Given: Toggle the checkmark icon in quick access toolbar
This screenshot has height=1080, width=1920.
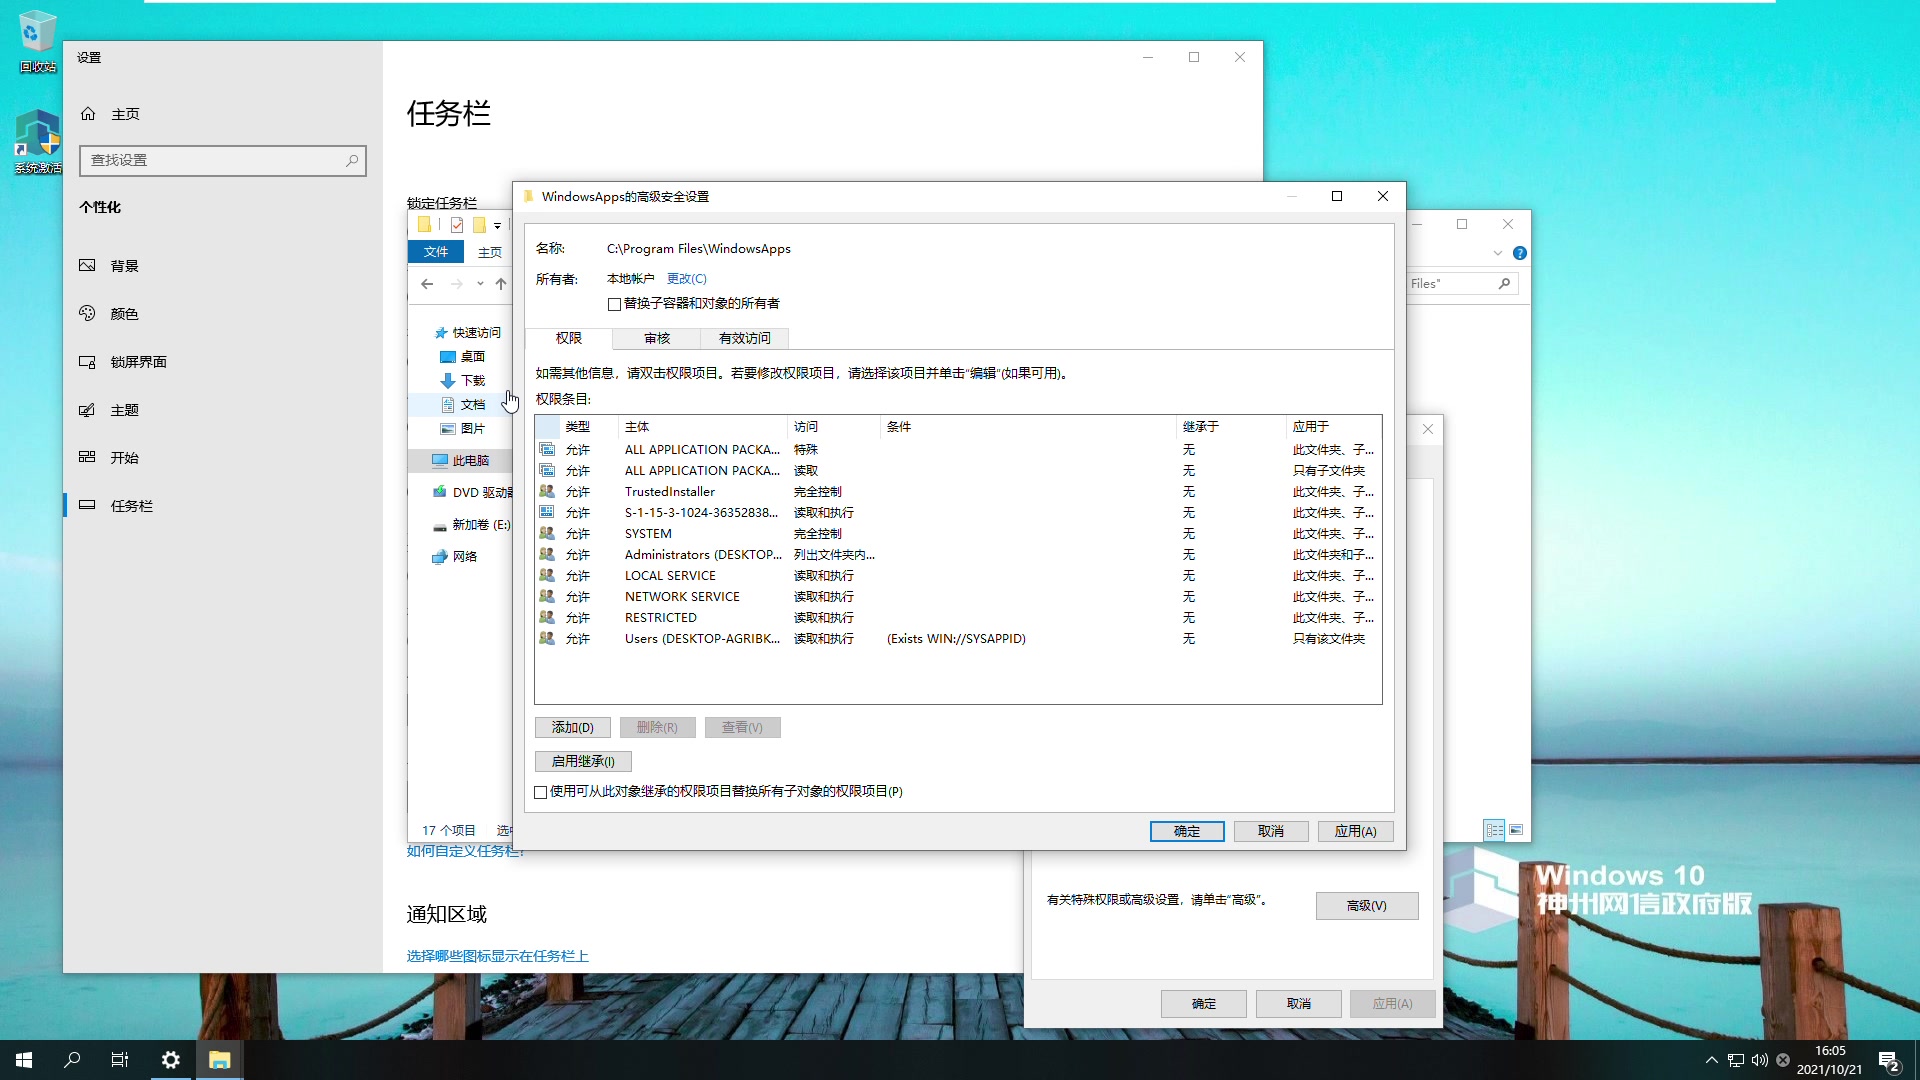Looking at the screenshot, I should tap(457, 224).
